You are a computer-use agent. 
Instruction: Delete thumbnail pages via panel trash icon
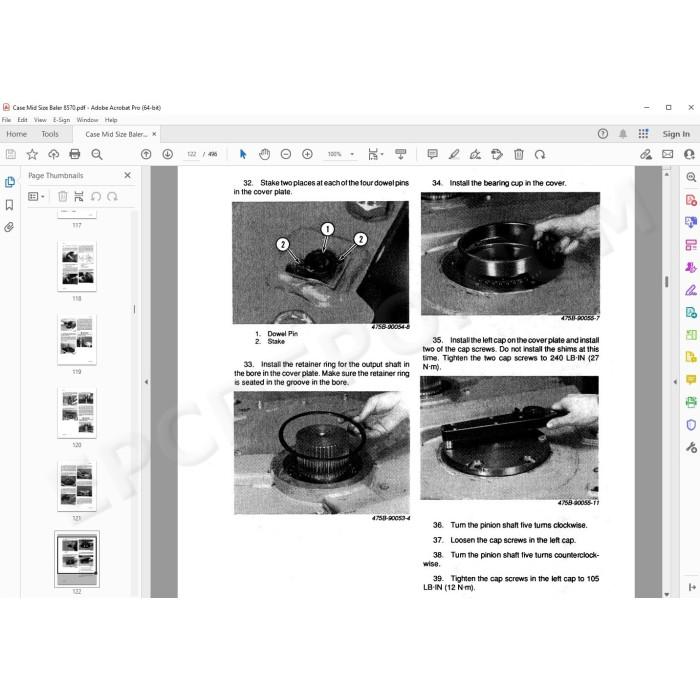pos(63,196)
